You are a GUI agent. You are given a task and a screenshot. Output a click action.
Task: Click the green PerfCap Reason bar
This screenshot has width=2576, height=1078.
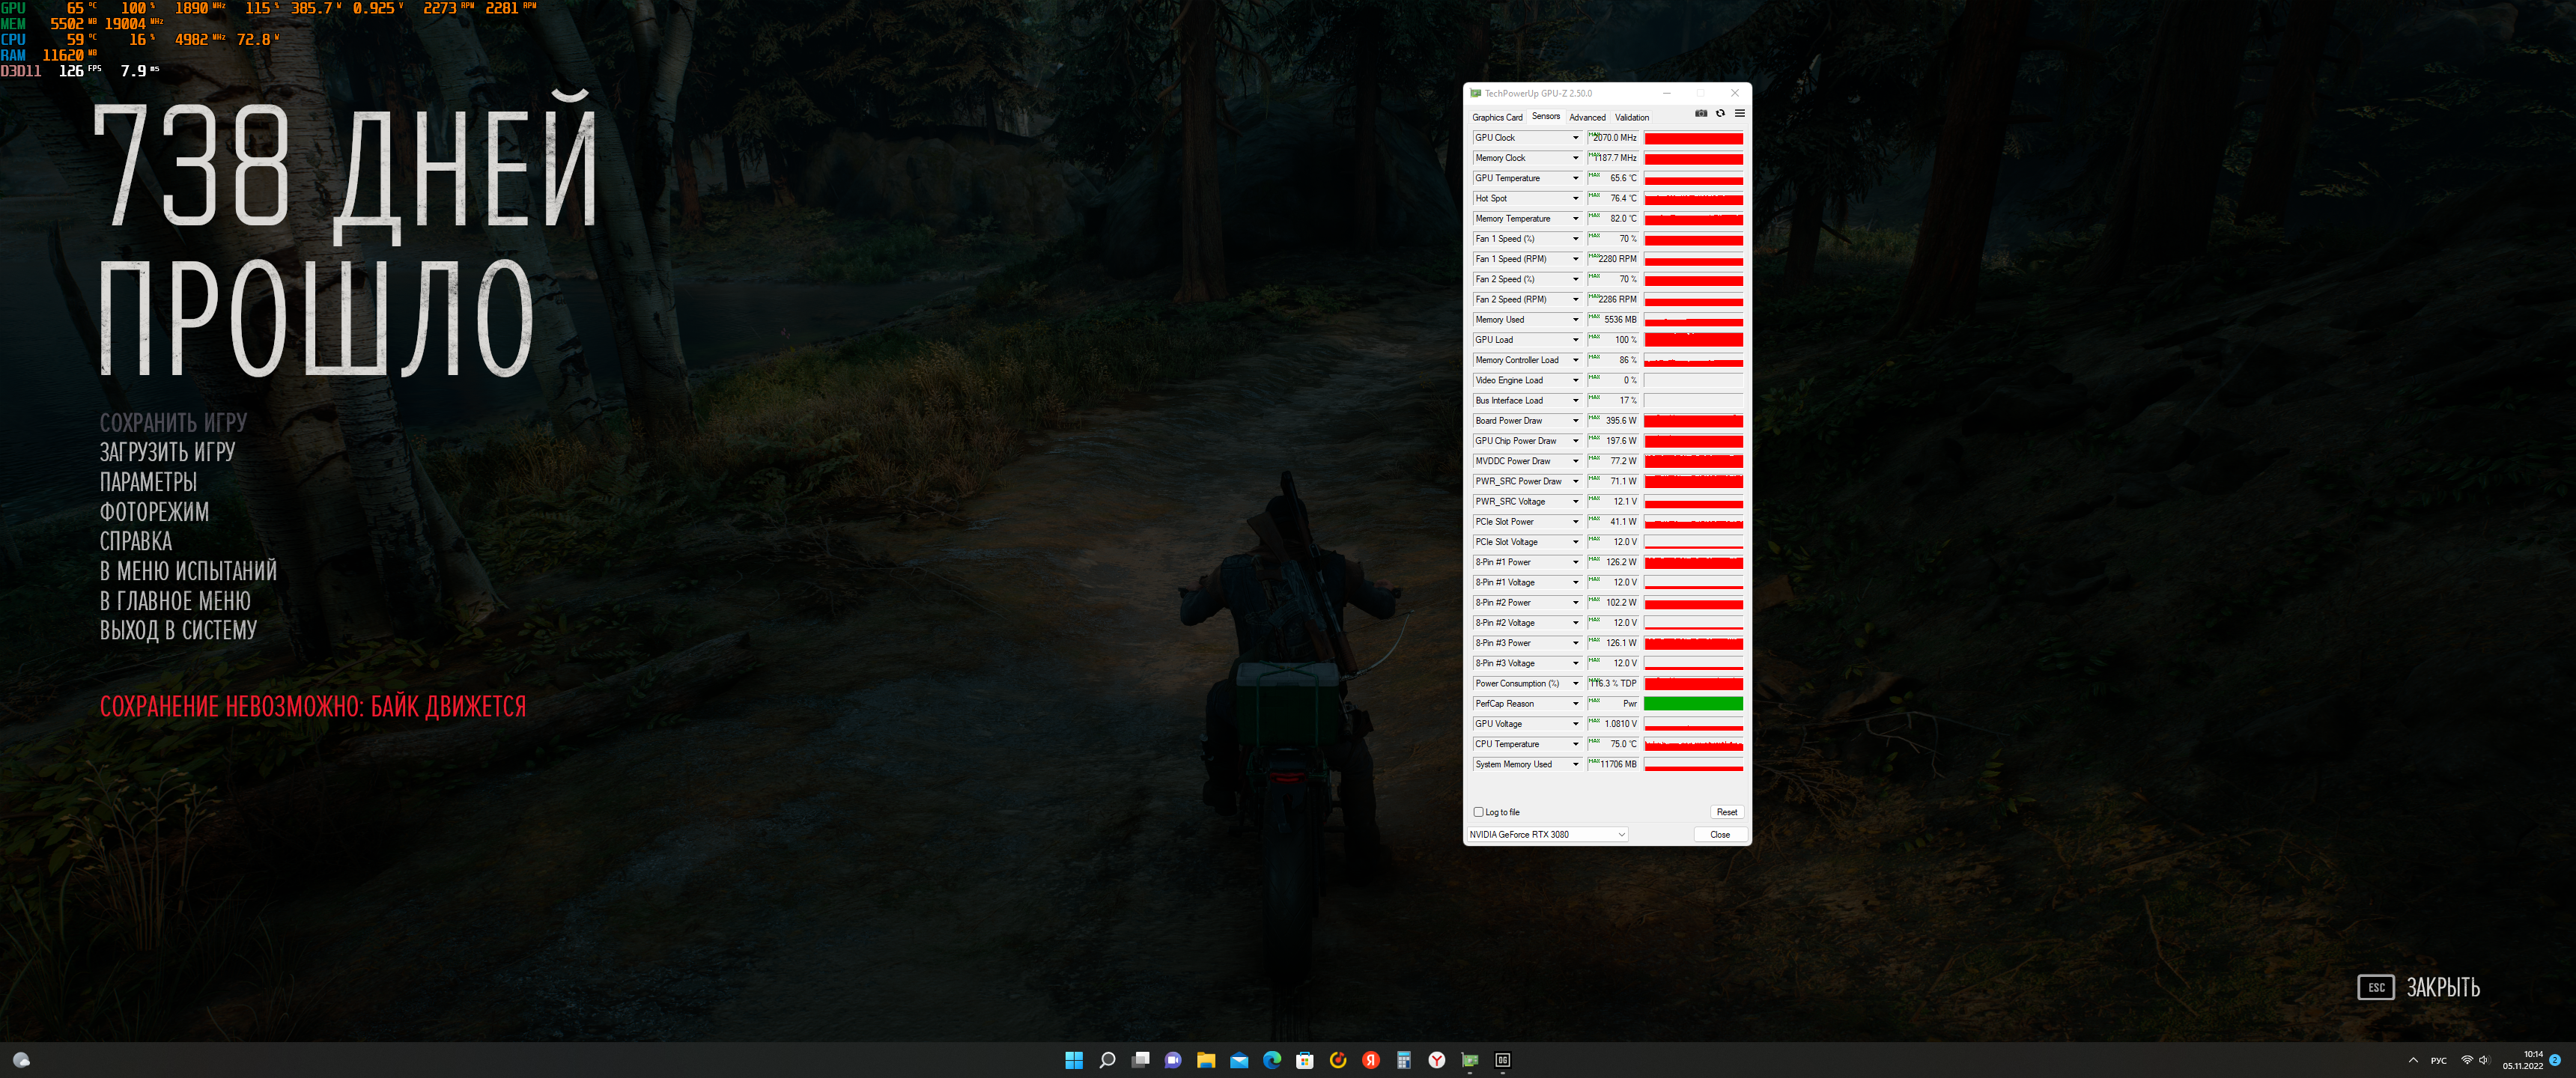tap(1693, 704)
